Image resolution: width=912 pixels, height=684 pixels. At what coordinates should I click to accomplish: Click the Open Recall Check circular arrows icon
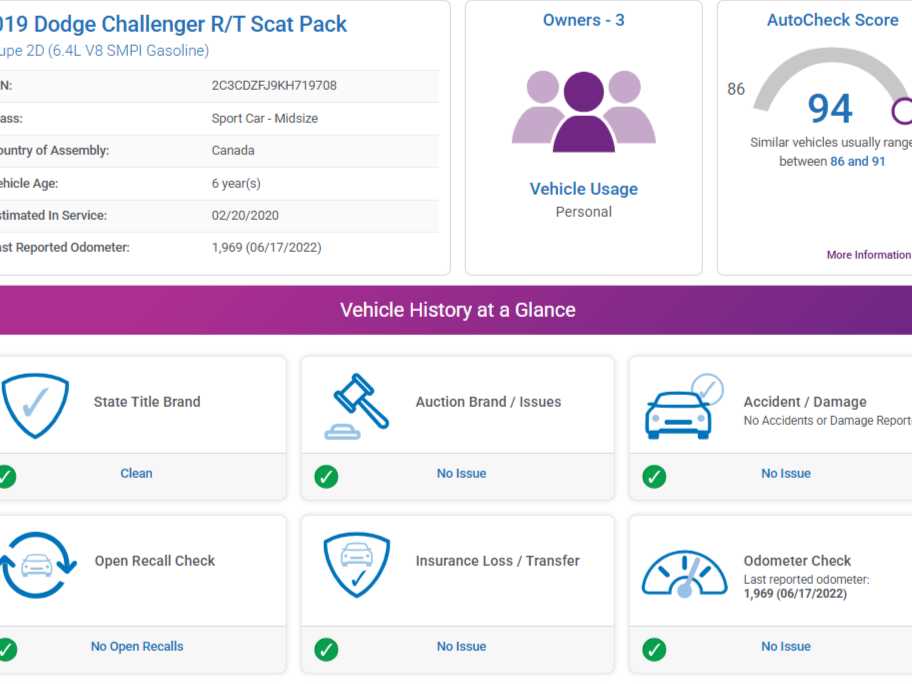point(38,565)
